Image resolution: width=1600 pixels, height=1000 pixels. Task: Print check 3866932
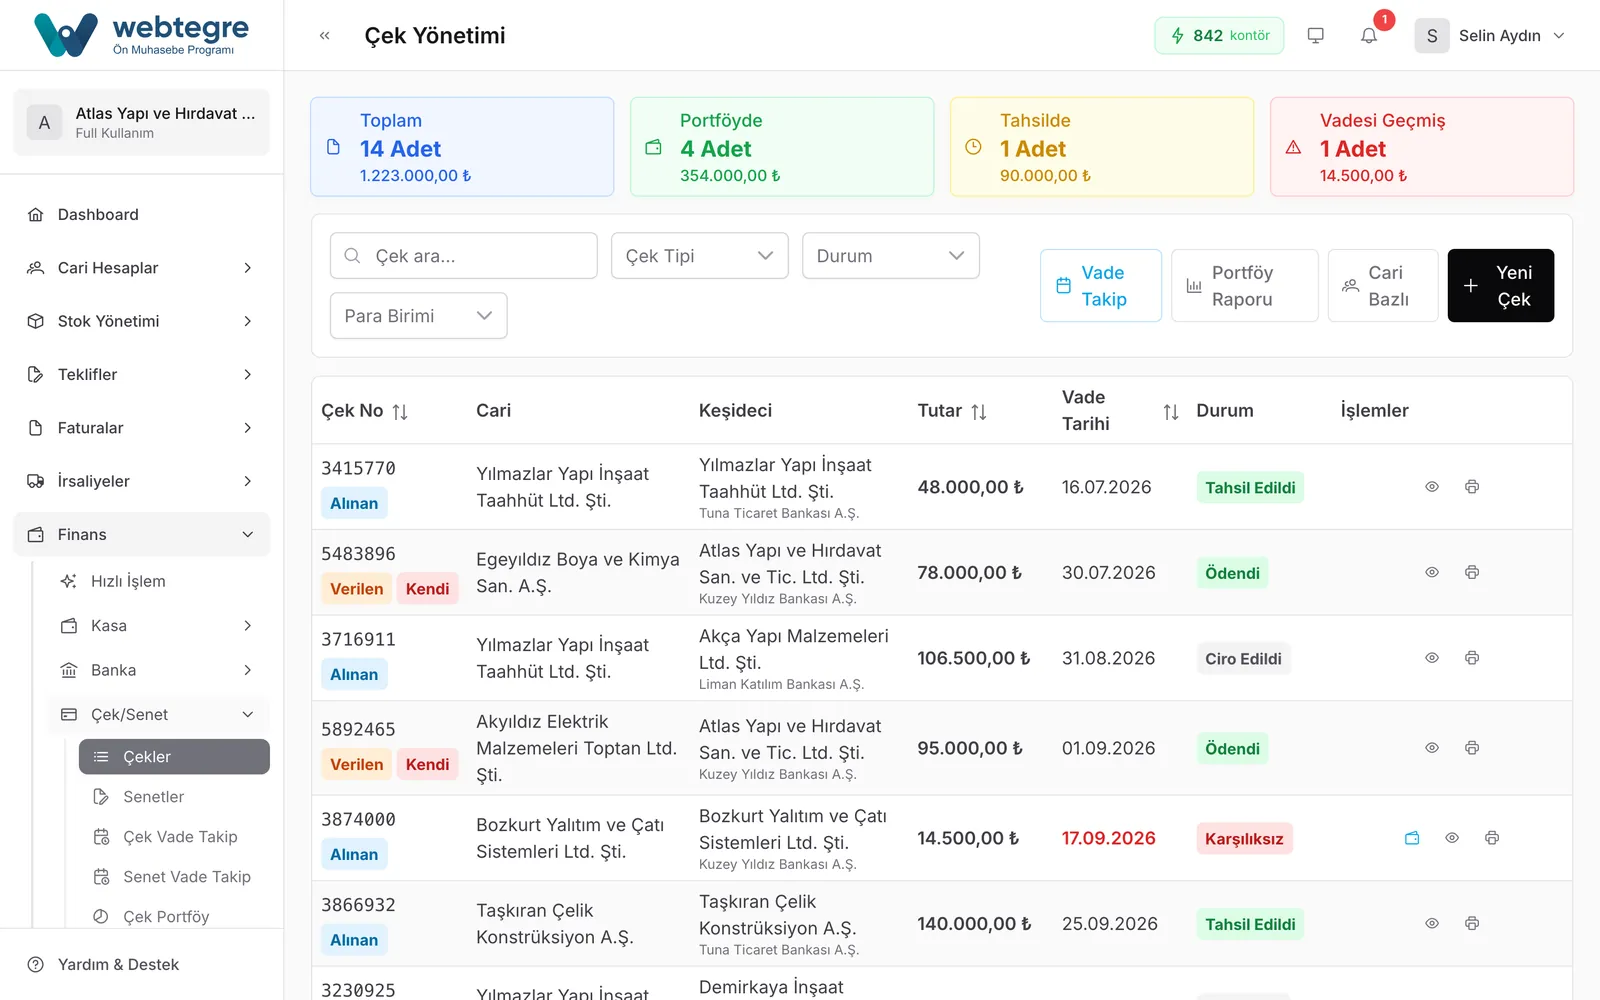tap(1472, 924)
